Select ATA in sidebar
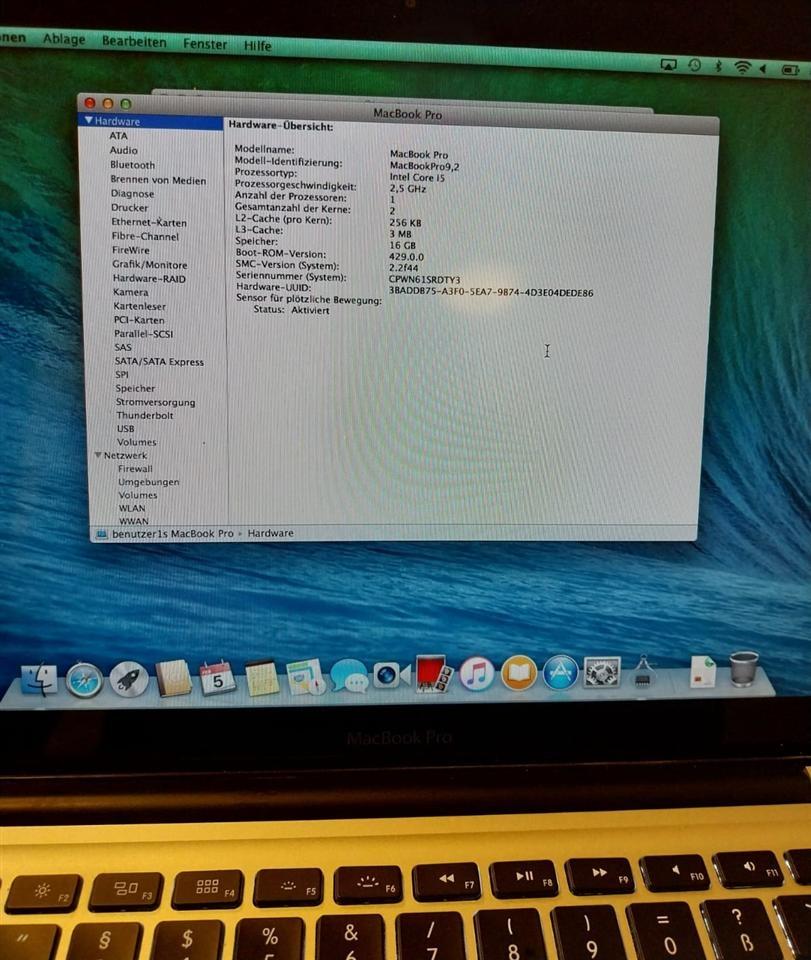 pos(118,136)
